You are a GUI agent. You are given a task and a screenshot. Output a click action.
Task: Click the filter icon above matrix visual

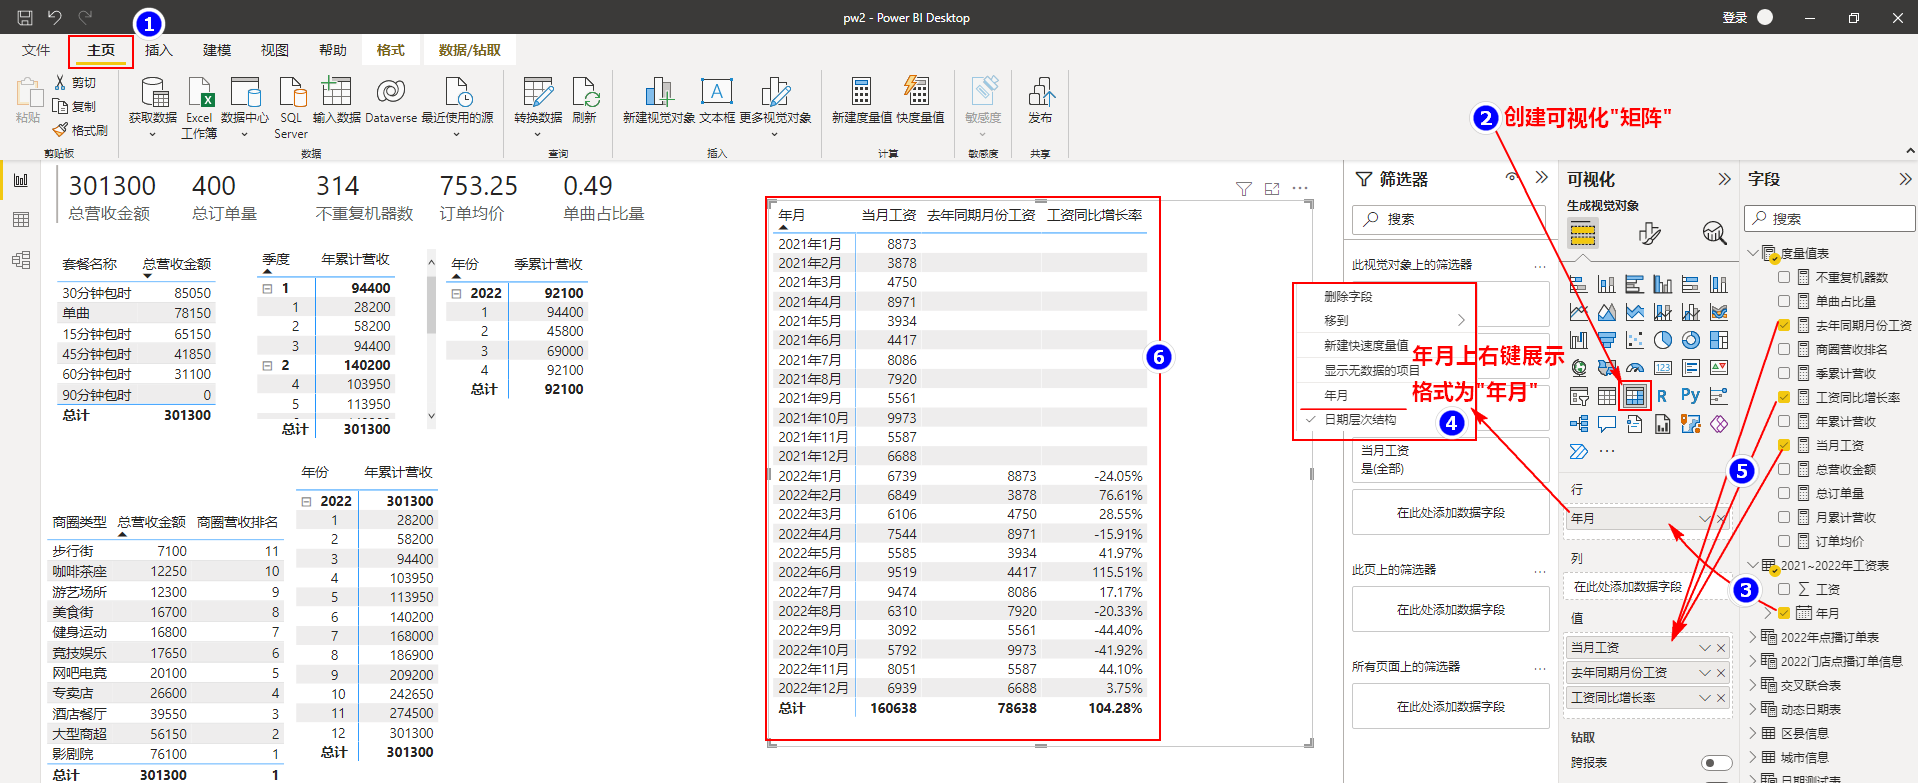pos(1243,188)
